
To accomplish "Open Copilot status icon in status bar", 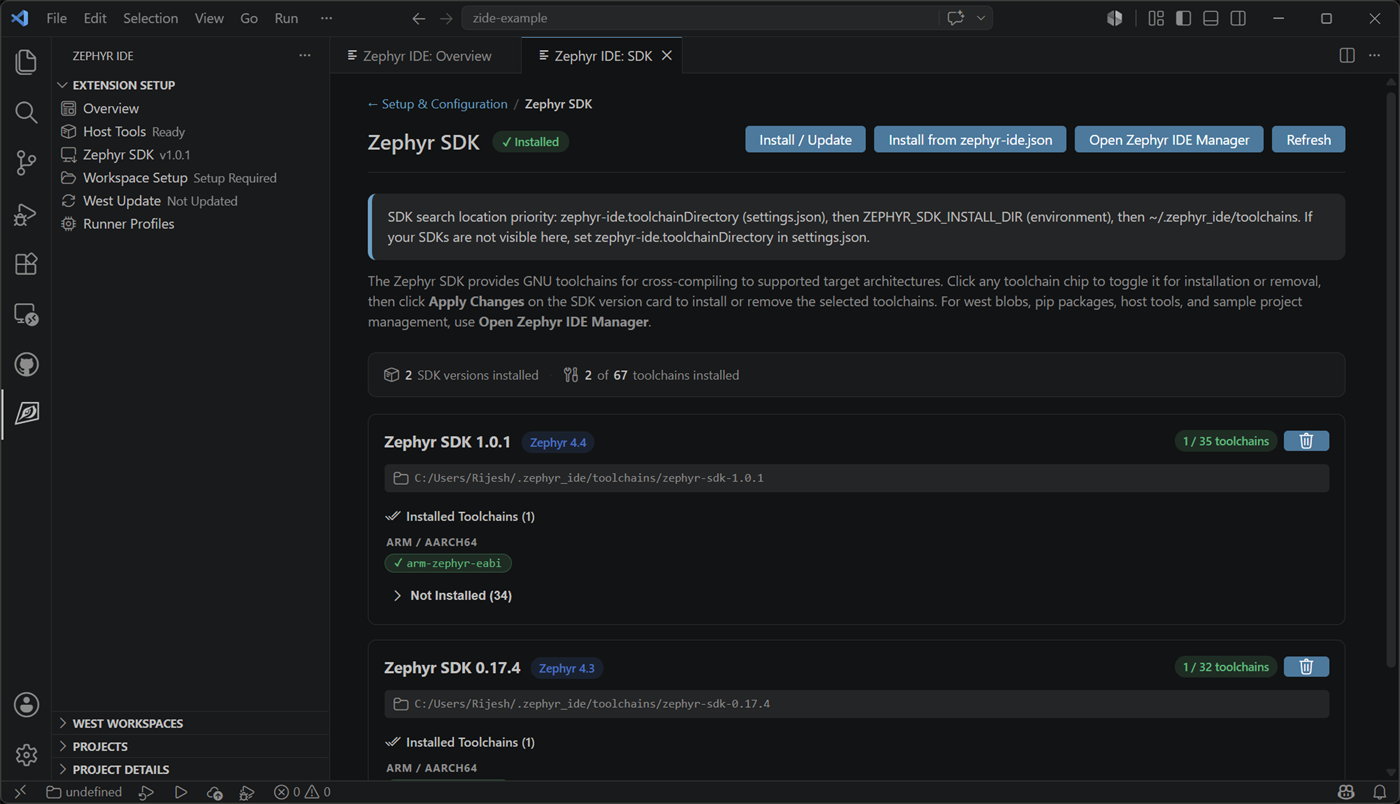I will [1346, 792].
